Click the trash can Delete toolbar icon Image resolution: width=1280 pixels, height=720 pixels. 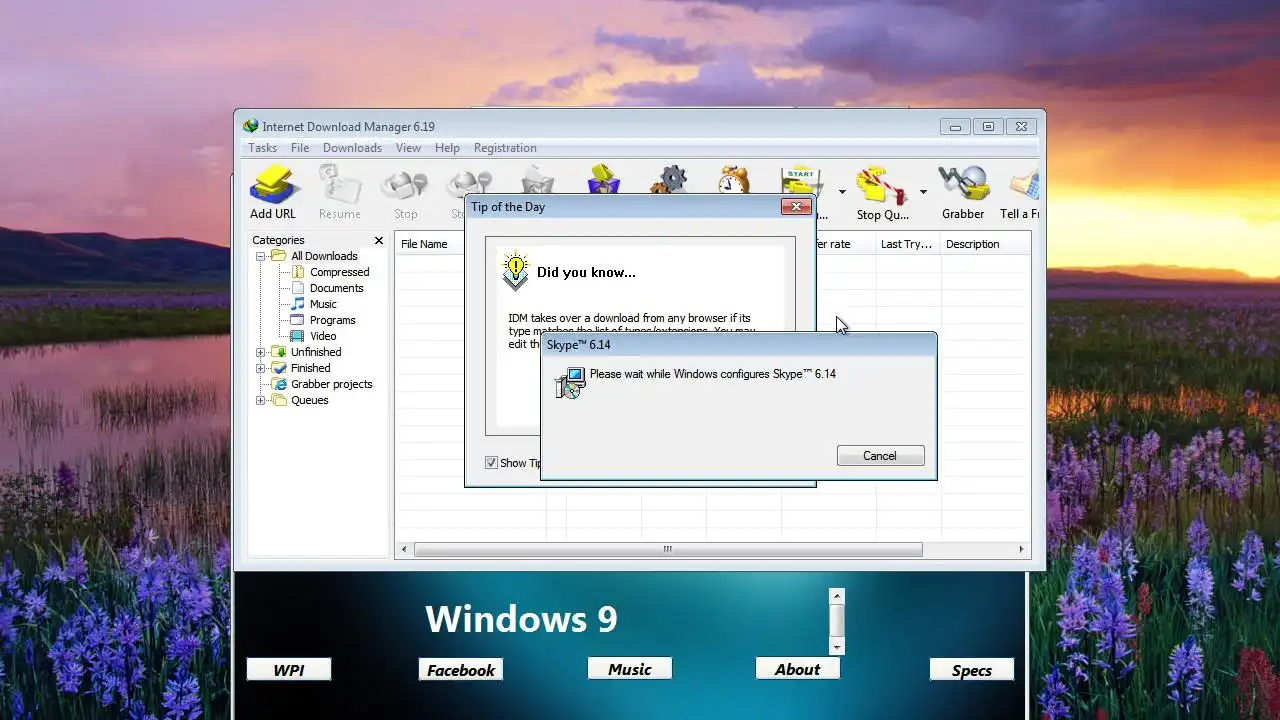537,179
